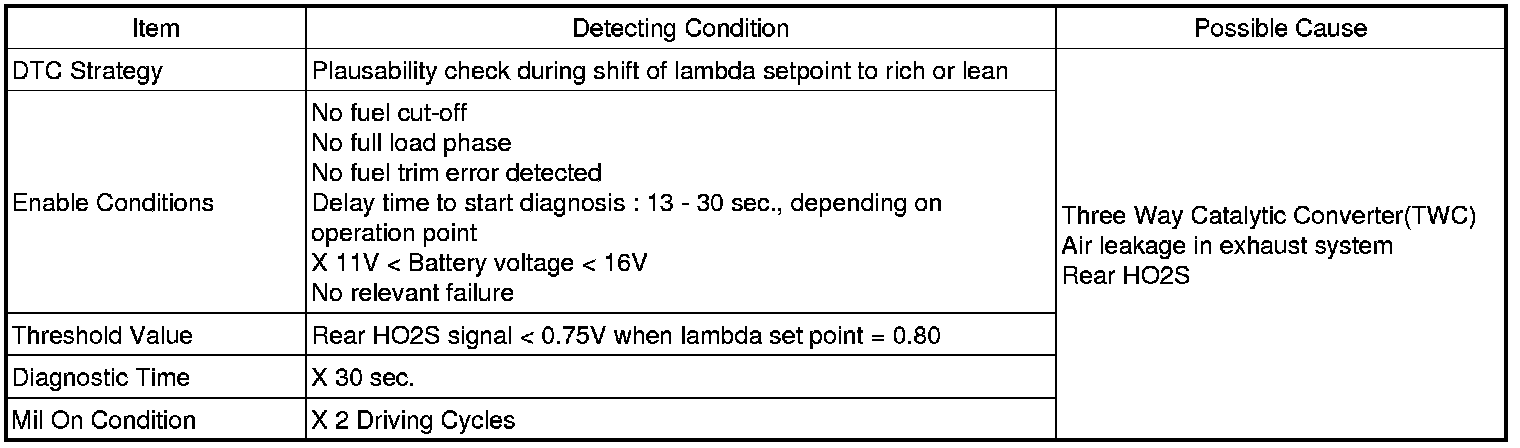Click Three Way Catalytic Converter(TWC) cause

click(1269, 216)
